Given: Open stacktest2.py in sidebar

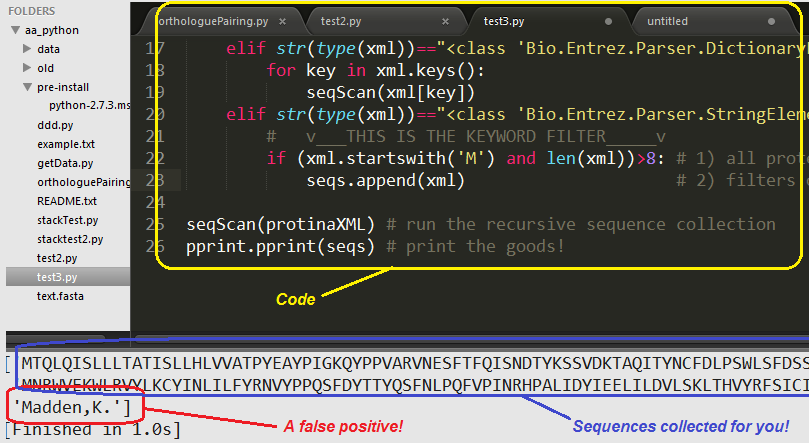Looking at the screenshot, I should pos(70,239).
